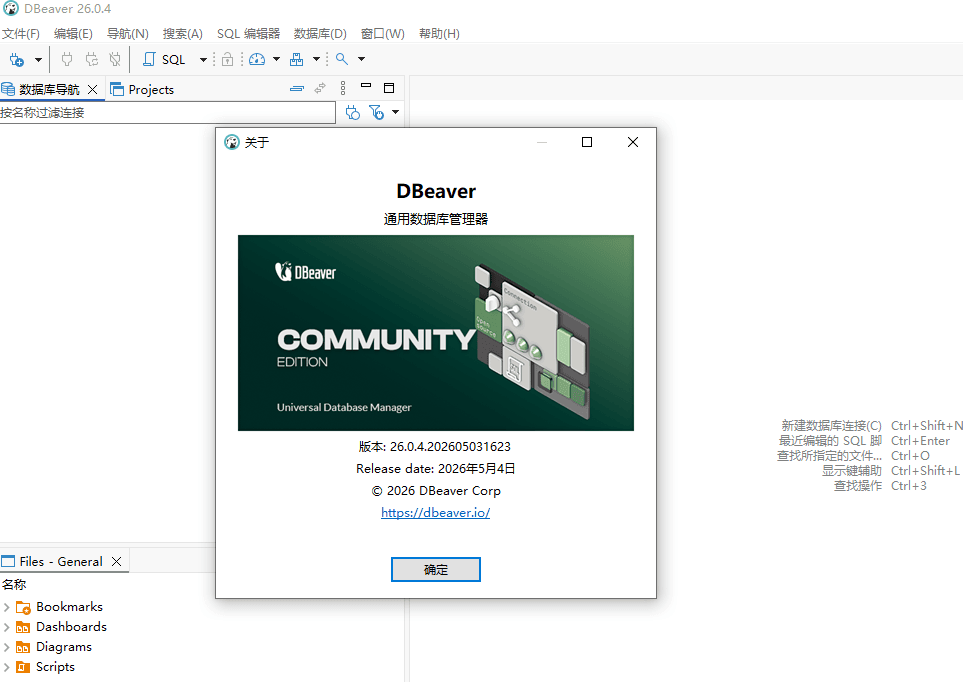Open the 导航(N) menu

tap(128, 34)
